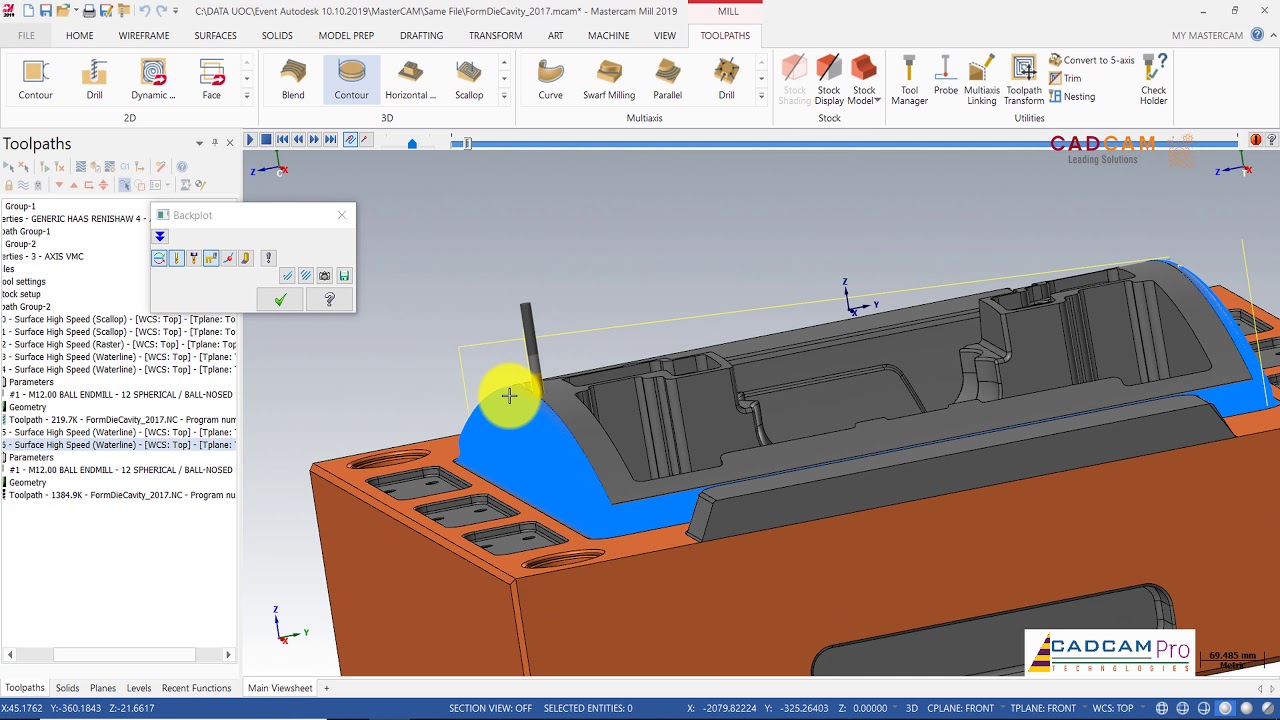This screenshot has width=1280, height=720.
Task: Step backward in backplot
Action: [x=298, y=140]
